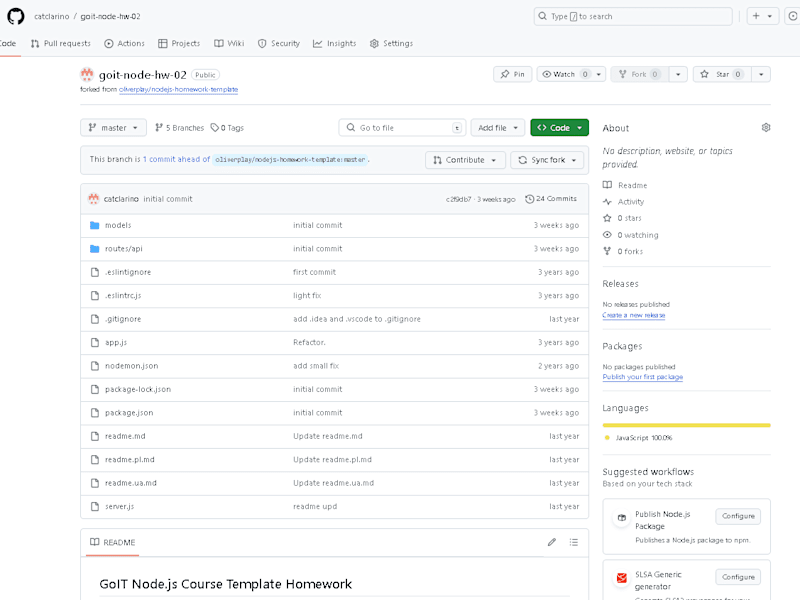Click the file icon beside nodemon.json
800x600 pixels.
pyautogui.click(x=94, y=366)
